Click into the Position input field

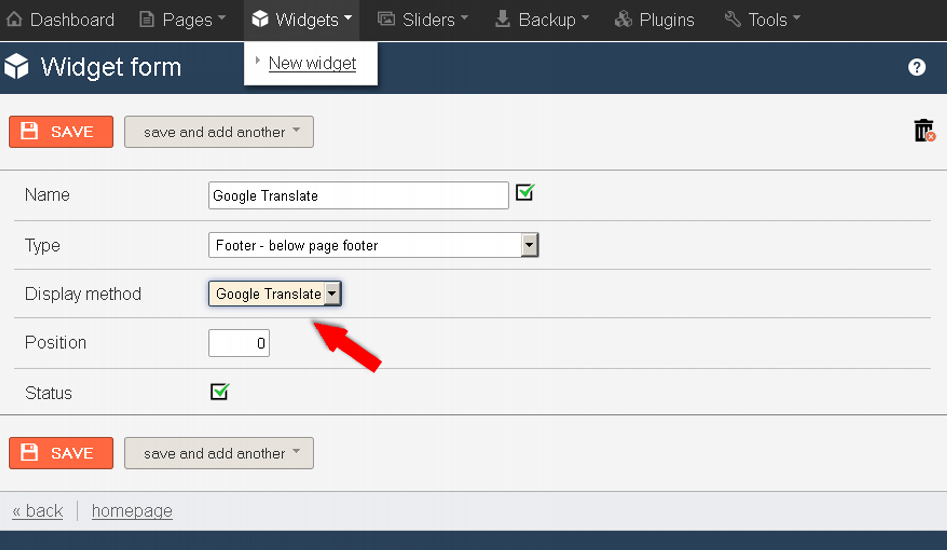click(239, 343)
